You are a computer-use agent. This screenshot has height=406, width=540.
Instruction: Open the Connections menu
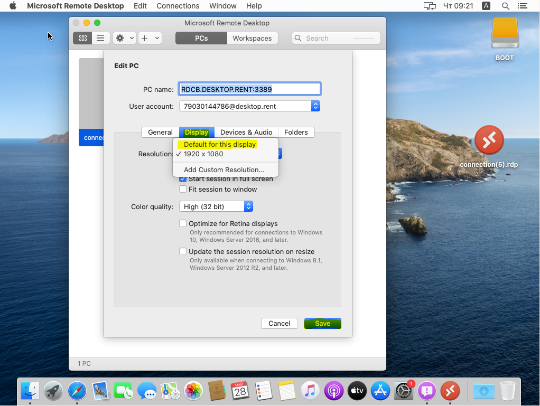178,6
